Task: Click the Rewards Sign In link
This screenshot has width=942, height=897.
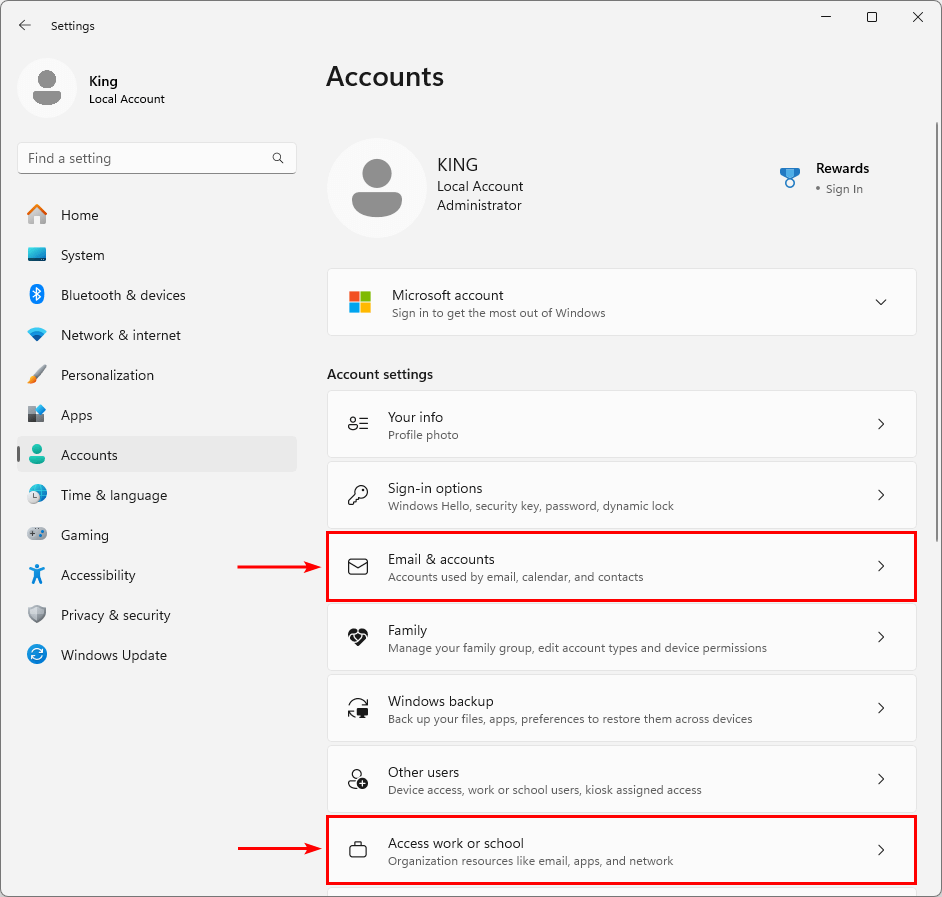Action: pos(844,189)
